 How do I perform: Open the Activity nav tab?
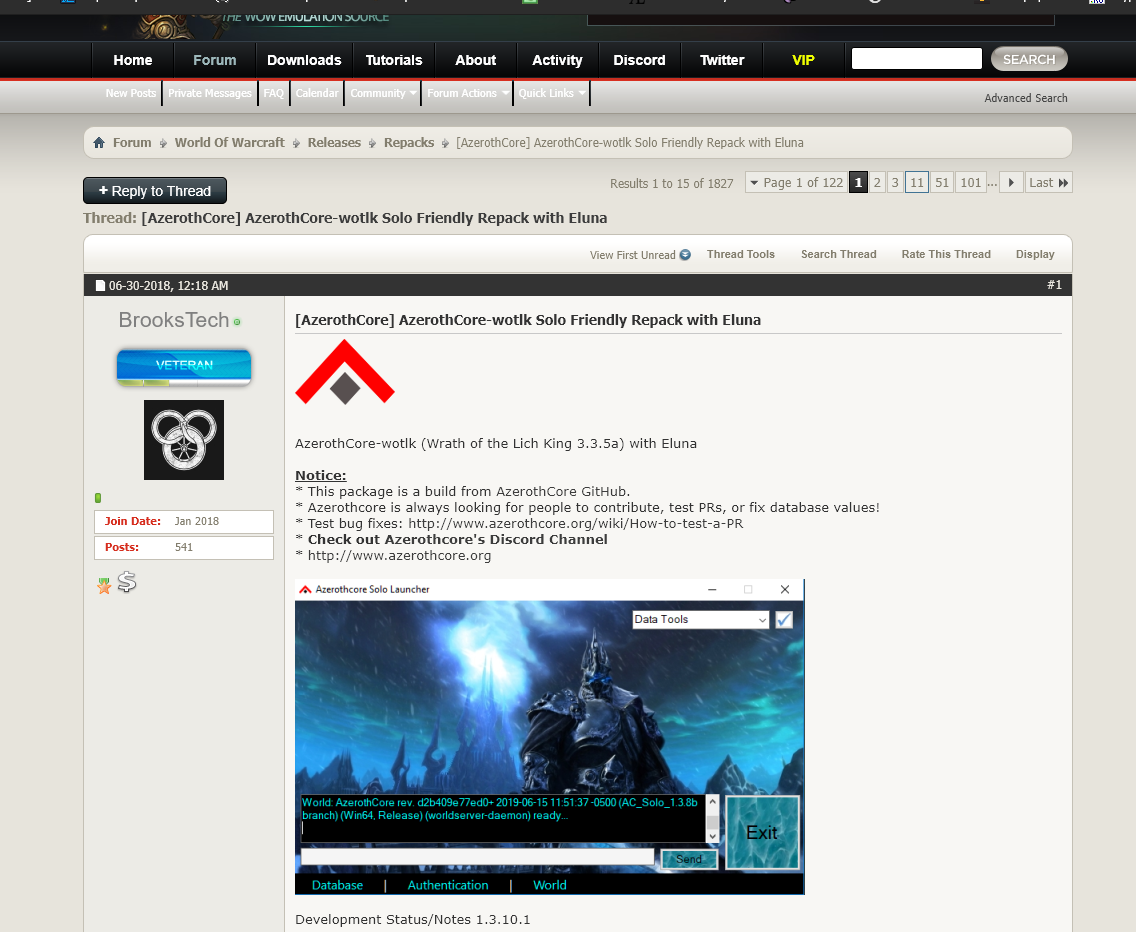(x=557, y=60)
